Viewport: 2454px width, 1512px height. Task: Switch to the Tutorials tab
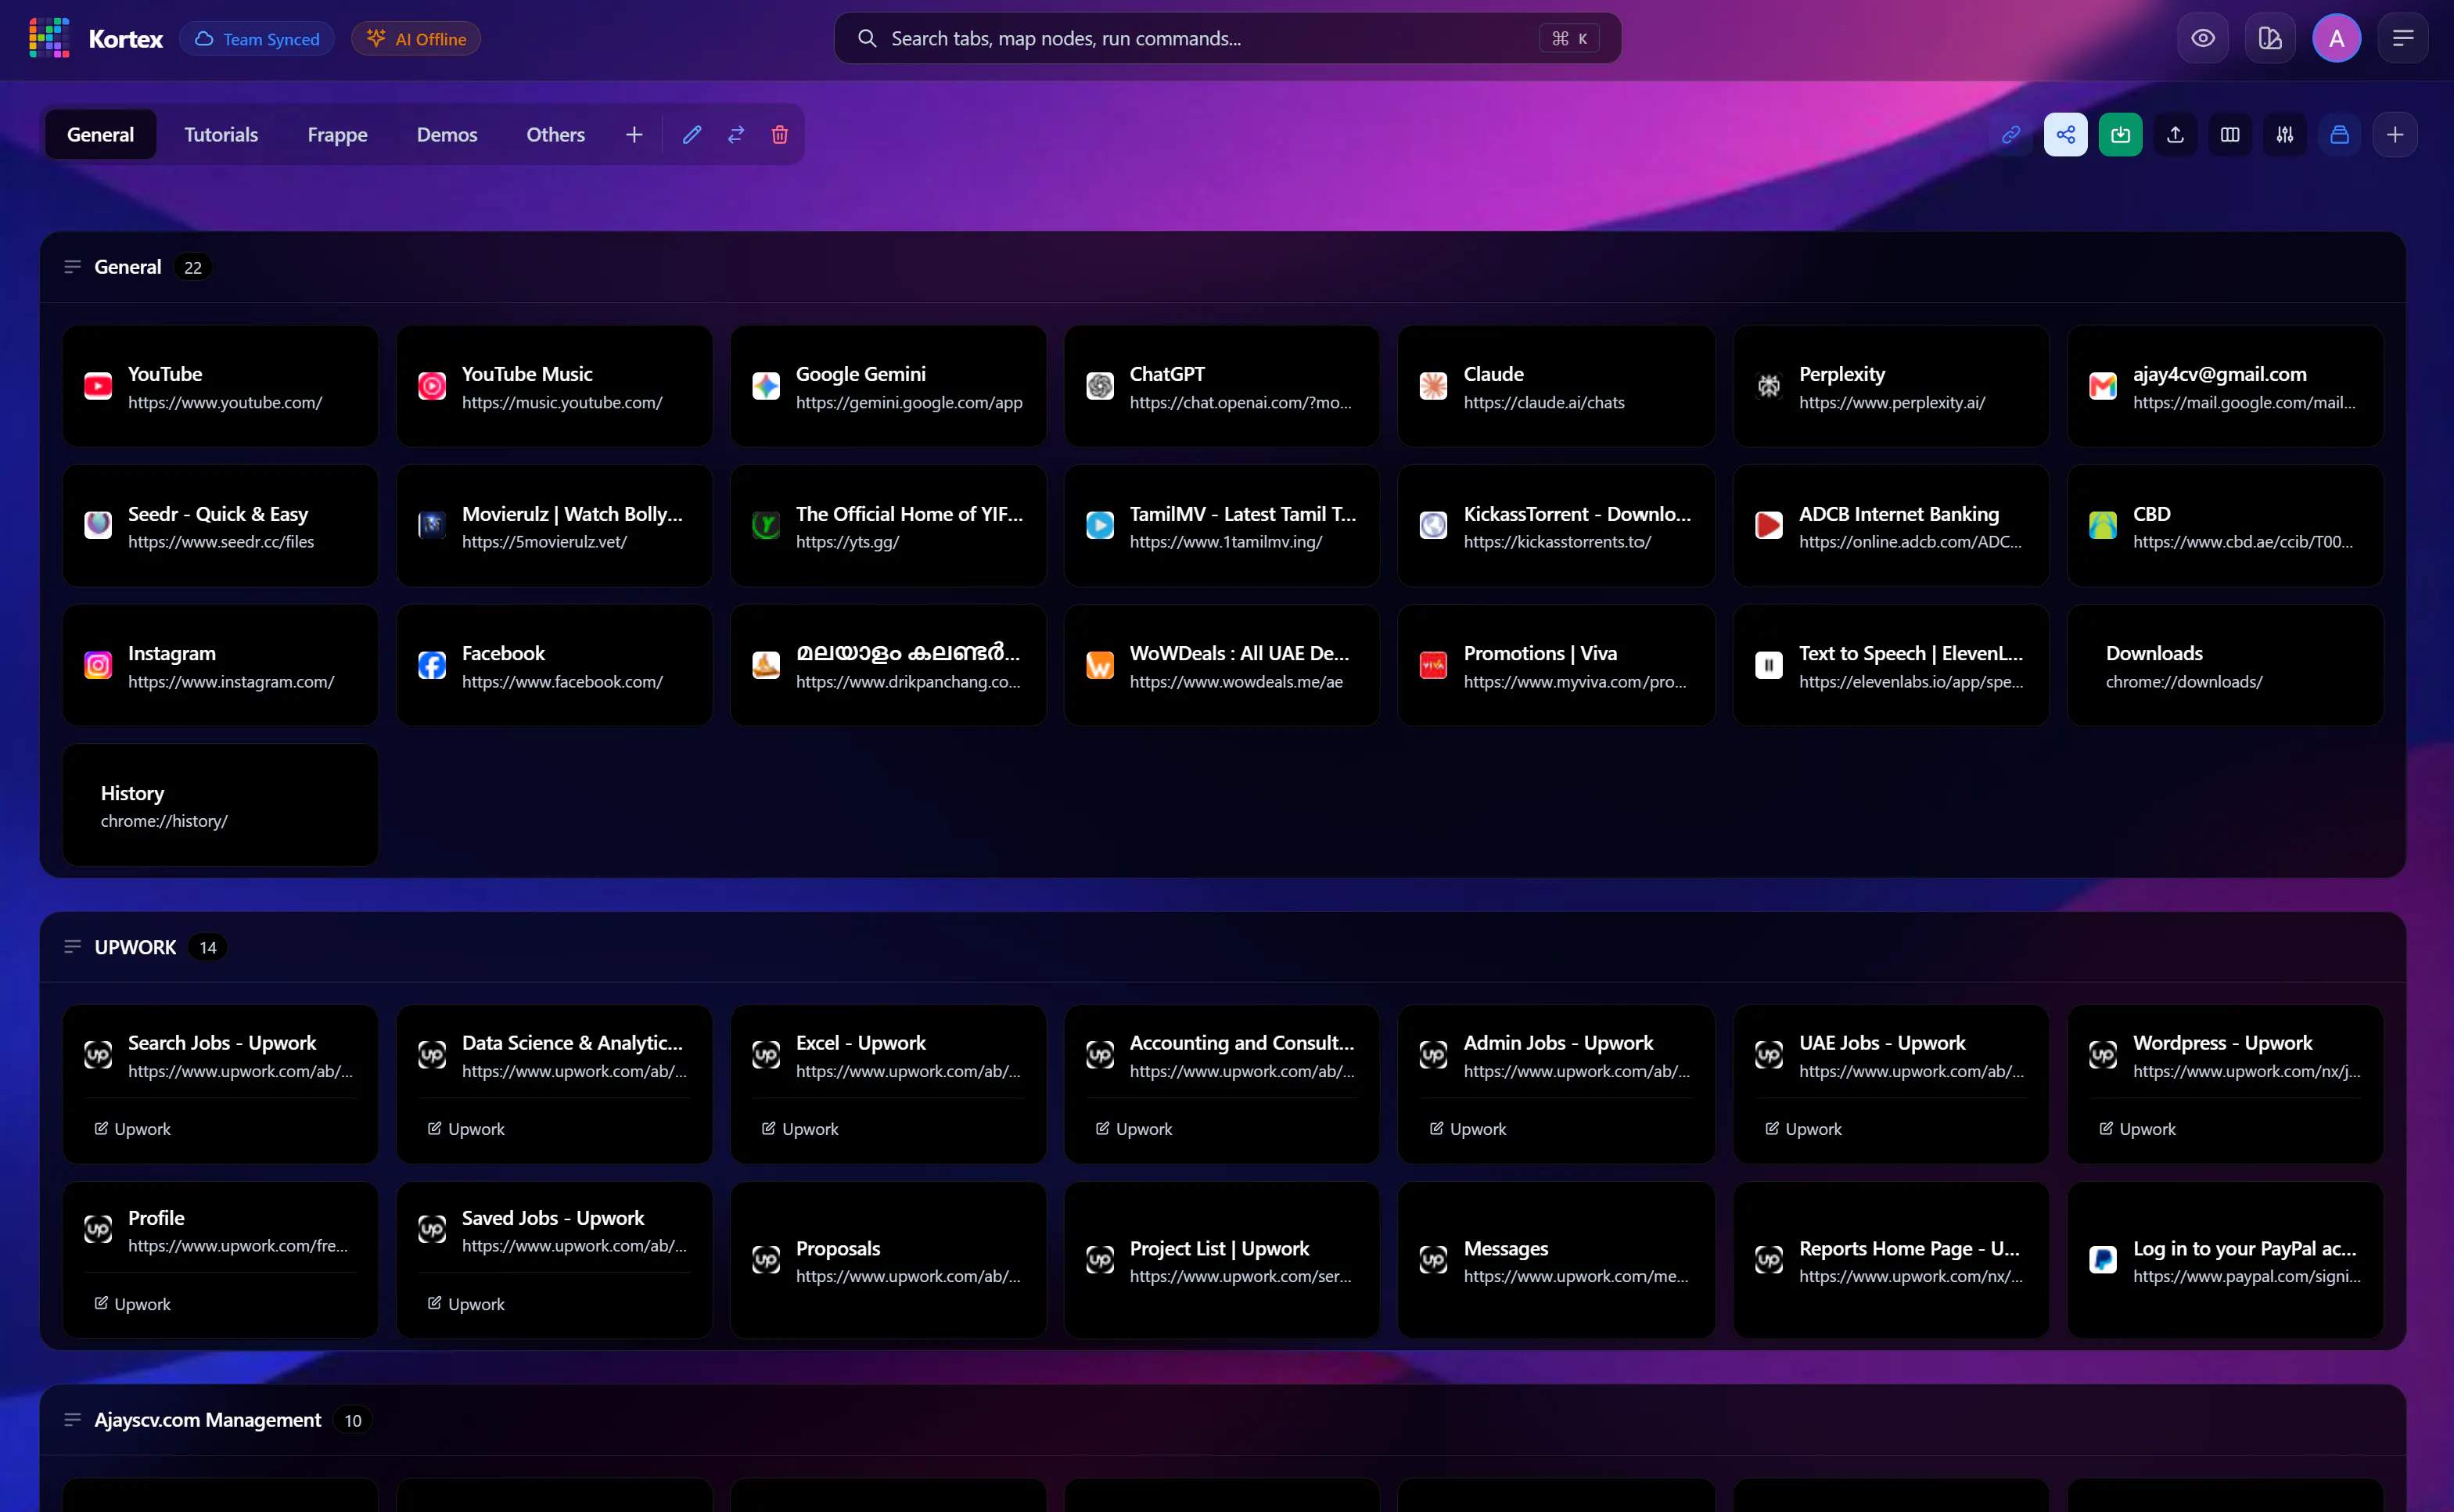[221, 134]
